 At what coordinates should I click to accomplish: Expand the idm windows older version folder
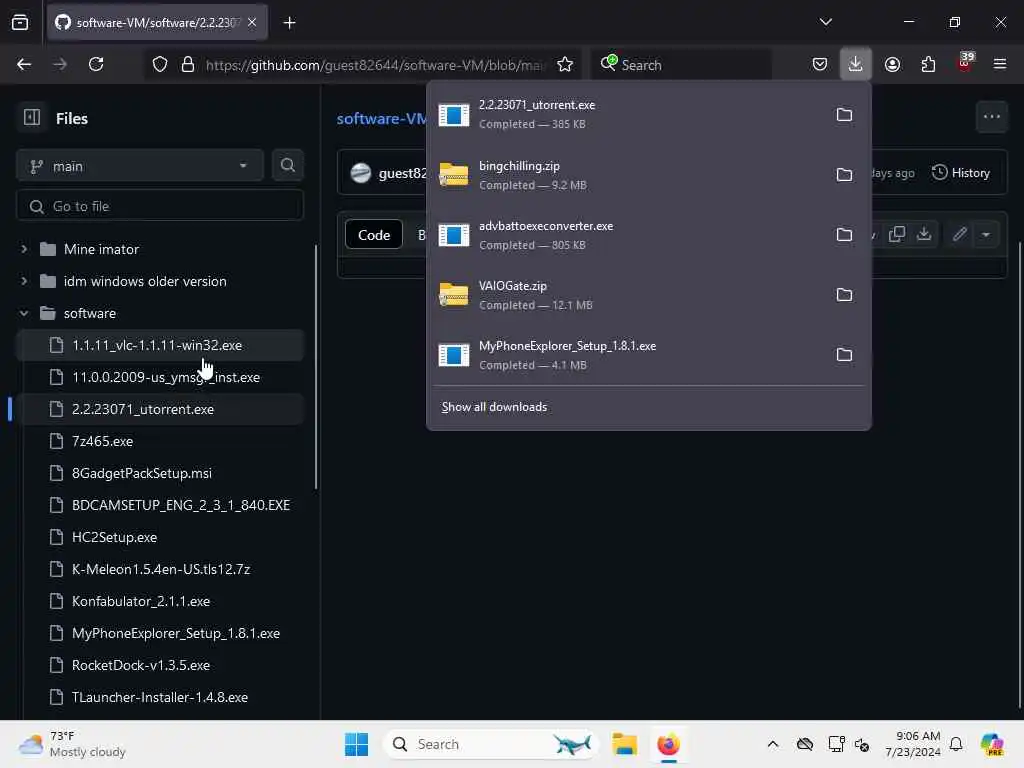pos(24,281)
